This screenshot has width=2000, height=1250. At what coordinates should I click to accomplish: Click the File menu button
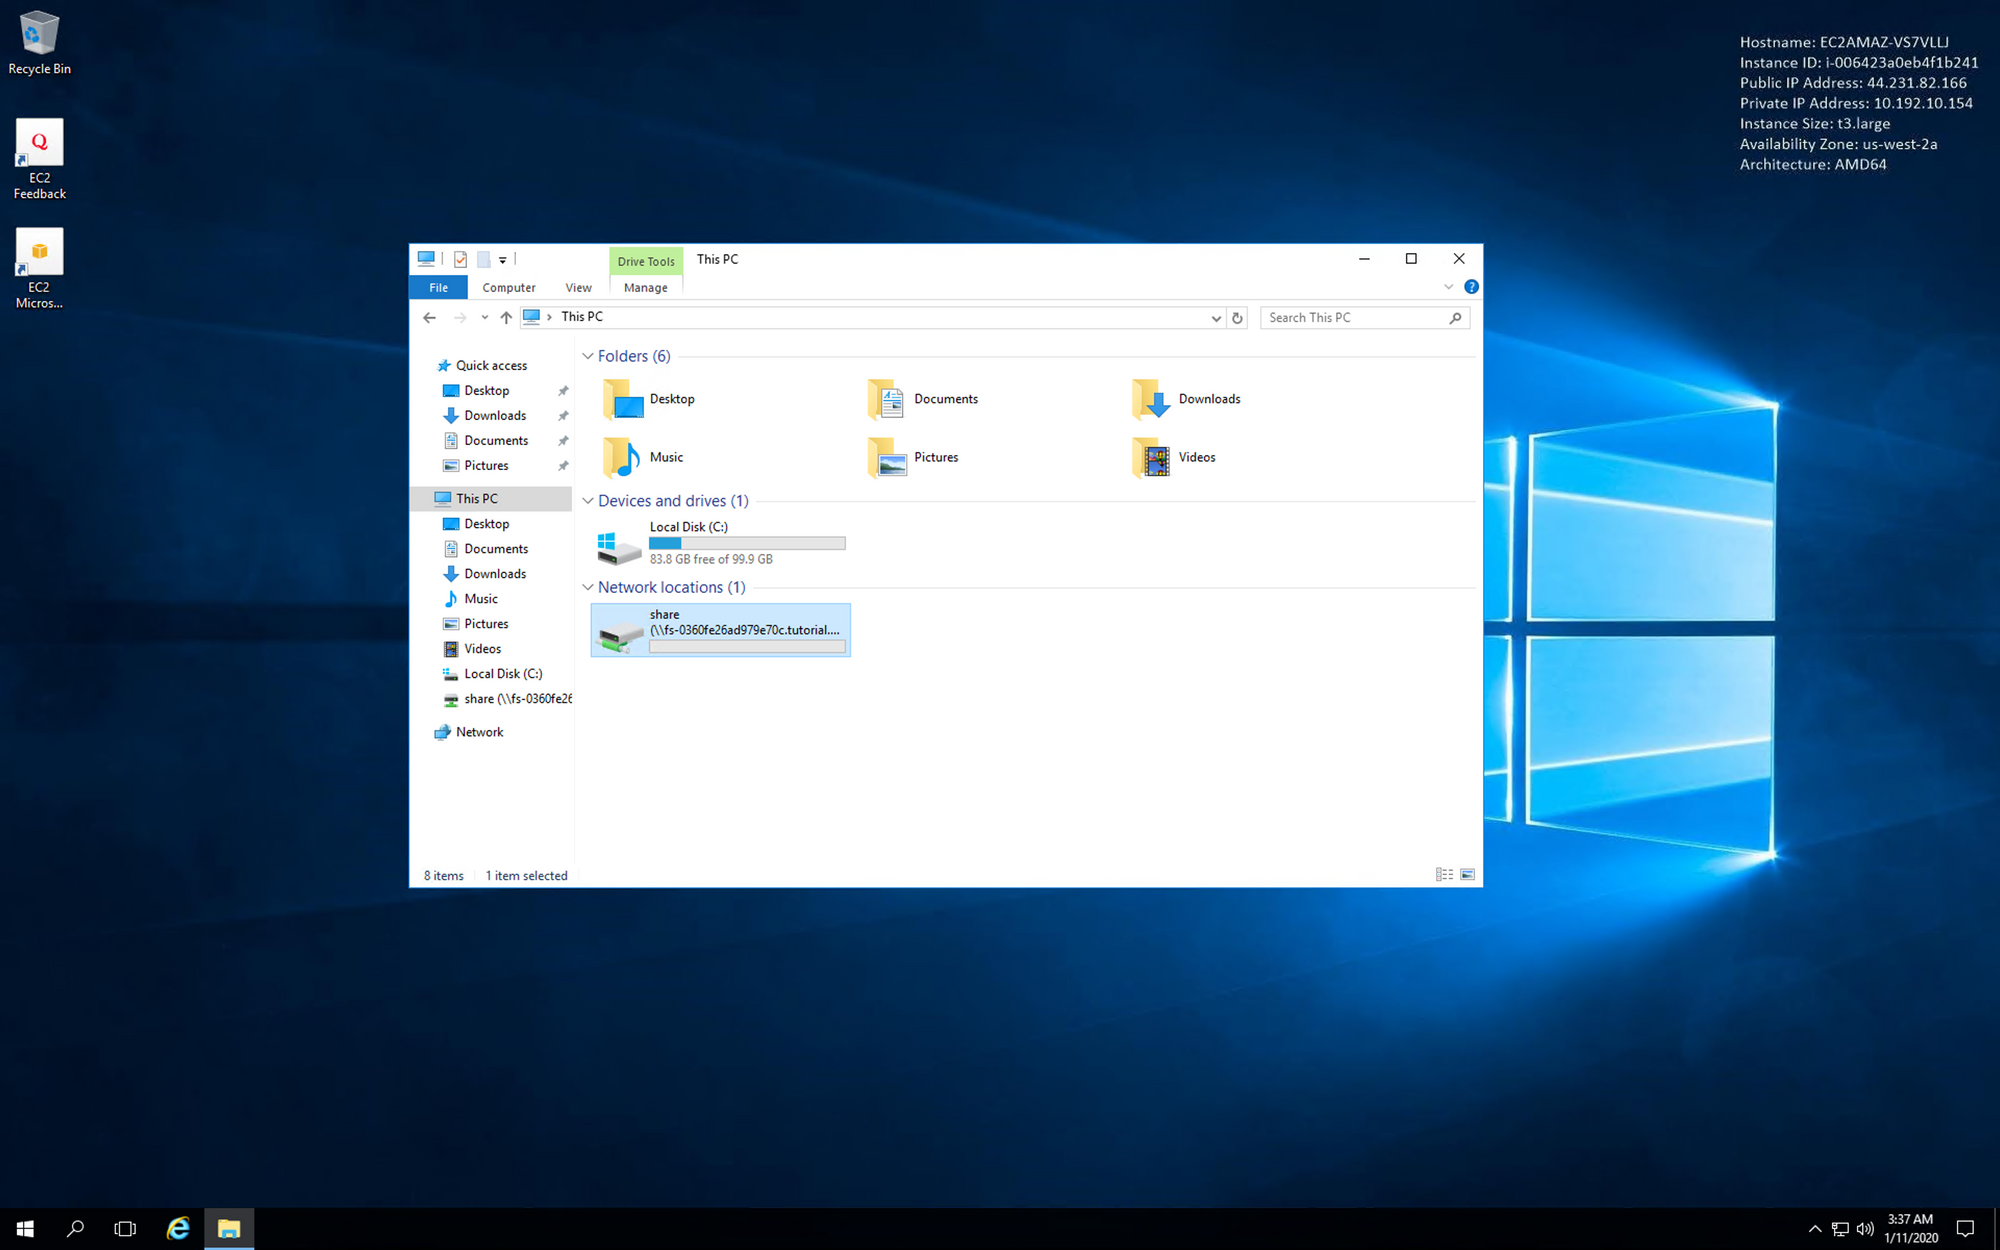[x=438, y=288]
